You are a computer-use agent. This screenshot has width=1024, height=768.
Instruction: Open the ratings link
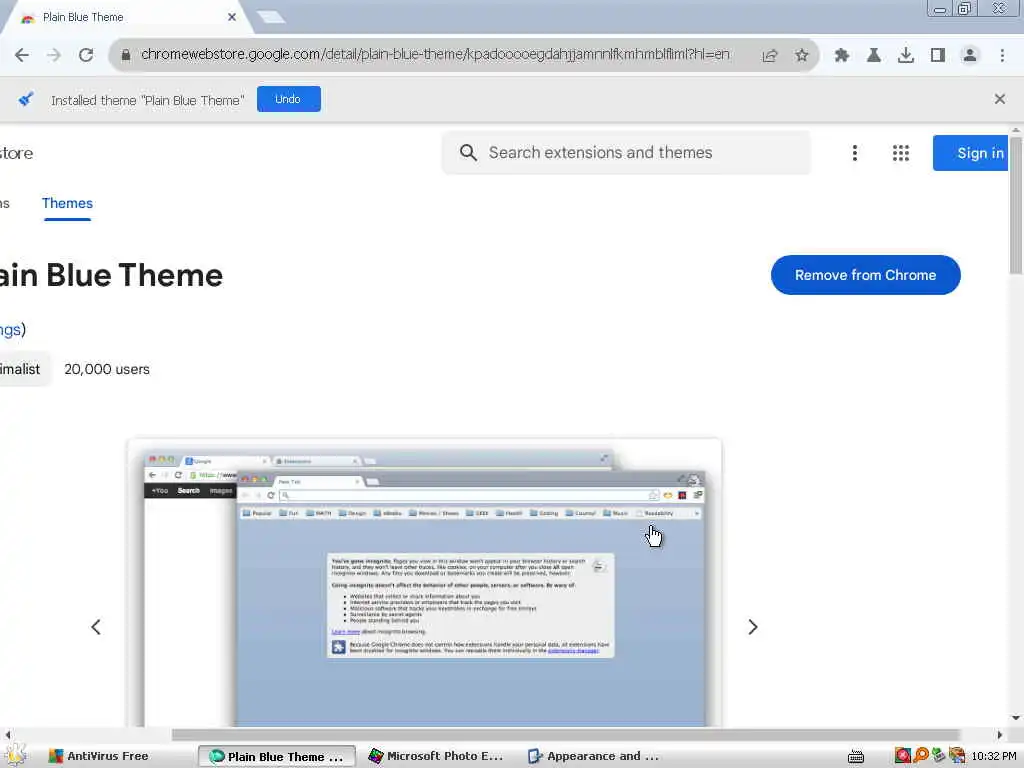tap(12, 330)
